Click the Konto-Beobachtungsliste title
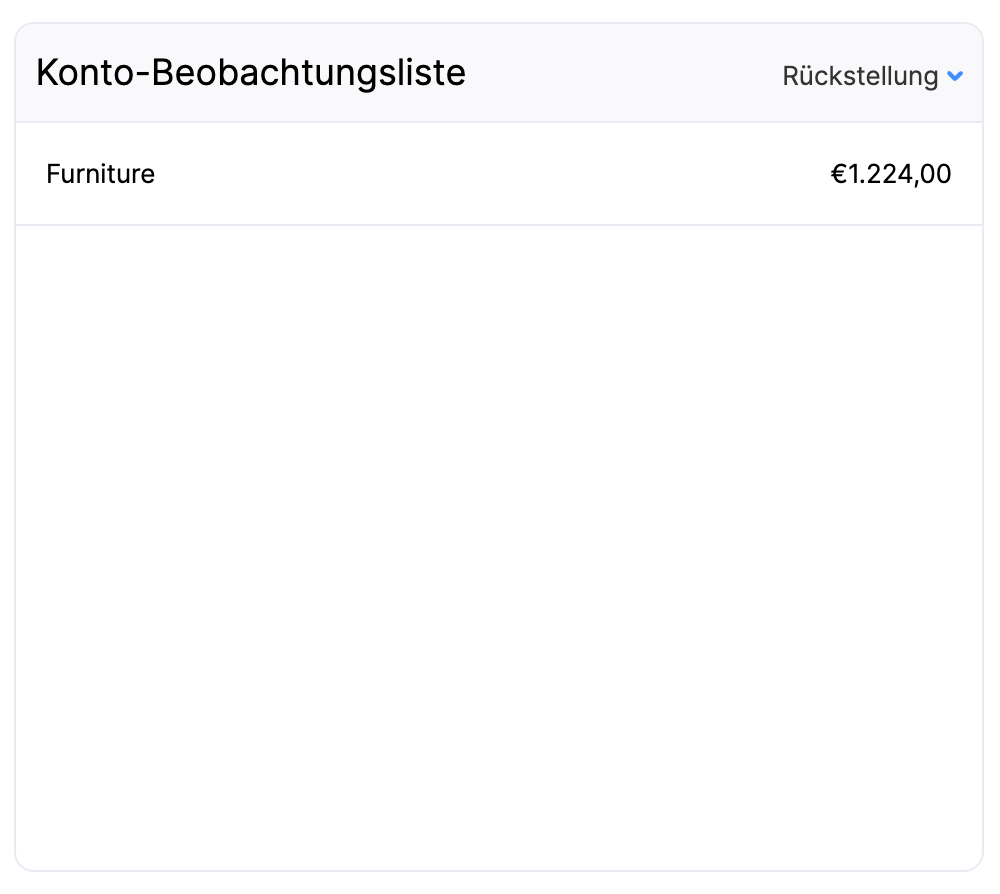This screenshot has height=894, width=1000. 250,73
